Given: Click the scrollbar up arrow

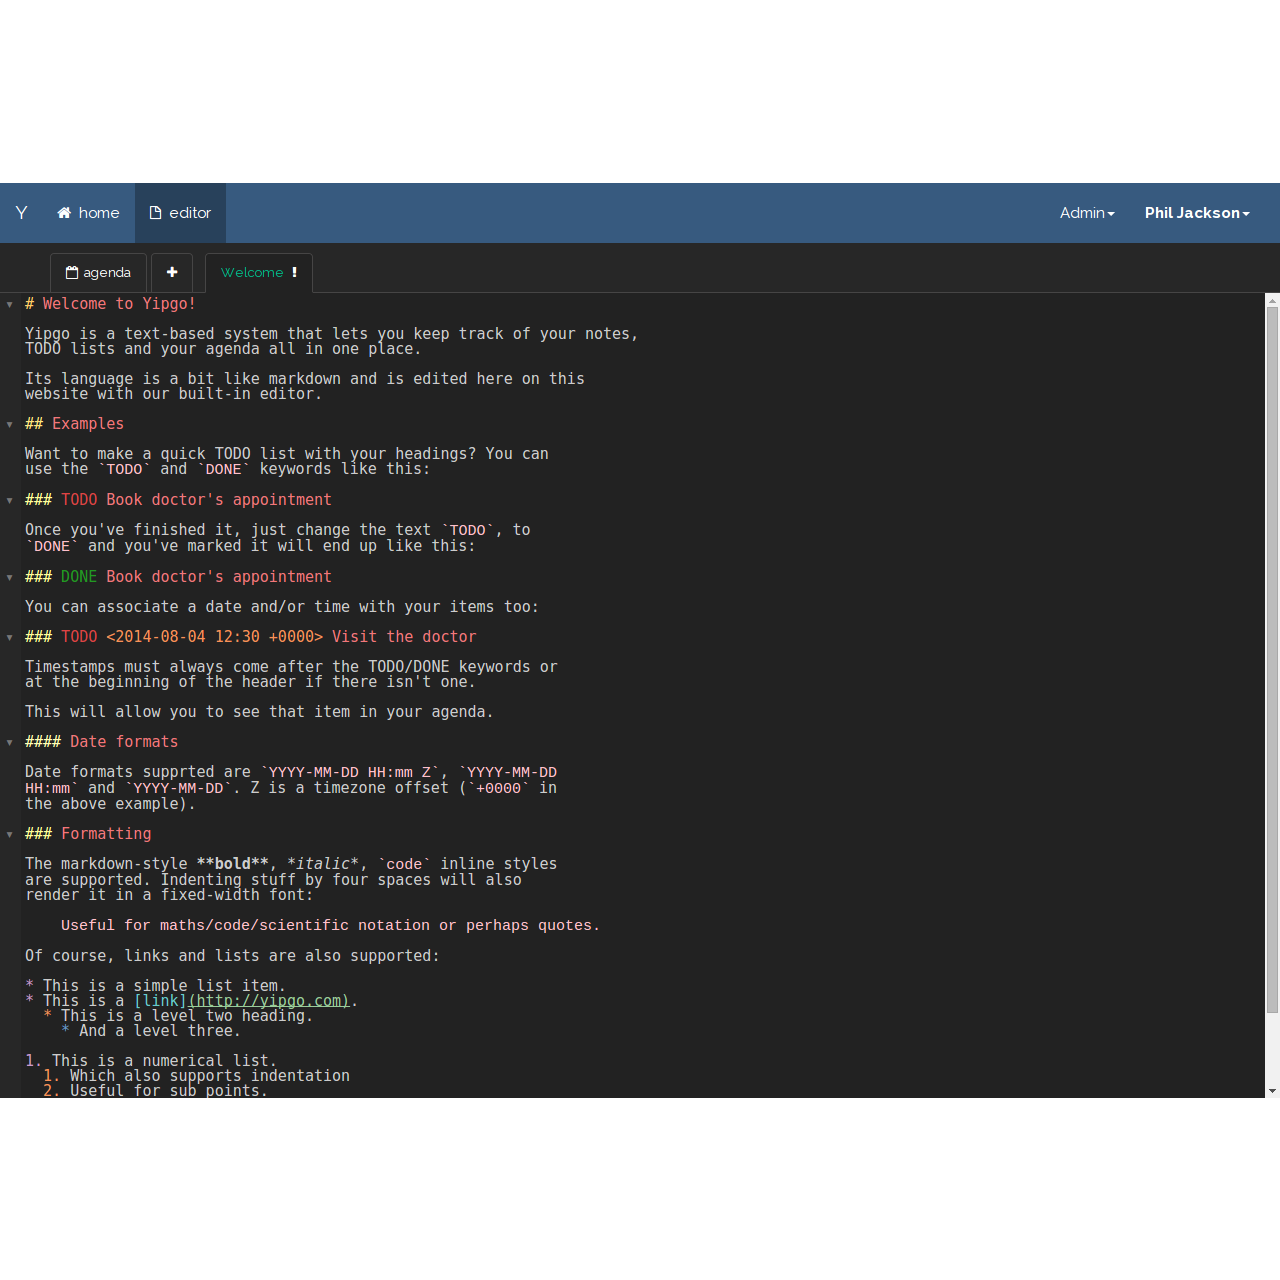Looking at the screenshot, I should 1272,300.
